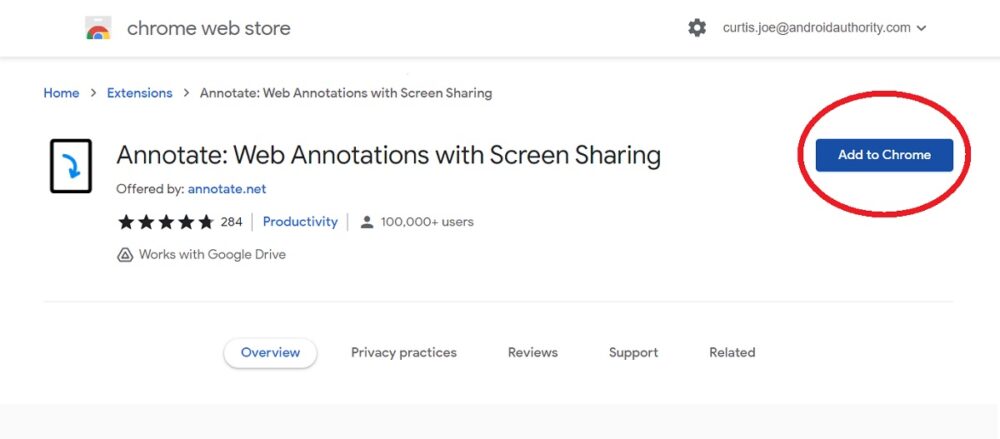Click the users person icon
Screen dimensions: 1000x439
(367, 222)
